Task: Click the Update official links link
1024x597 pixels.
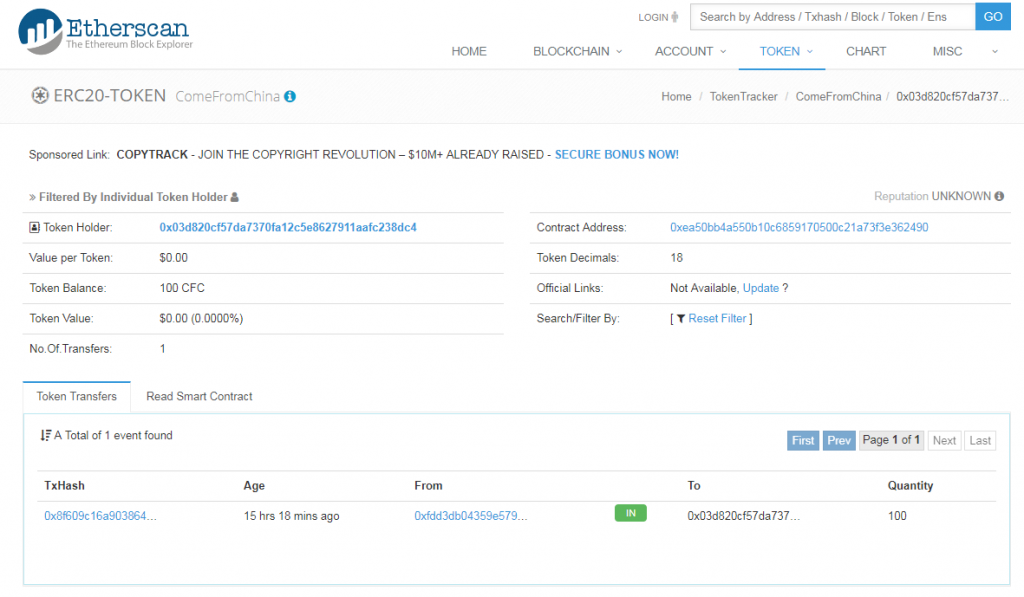Action: (x=761, y=288)
